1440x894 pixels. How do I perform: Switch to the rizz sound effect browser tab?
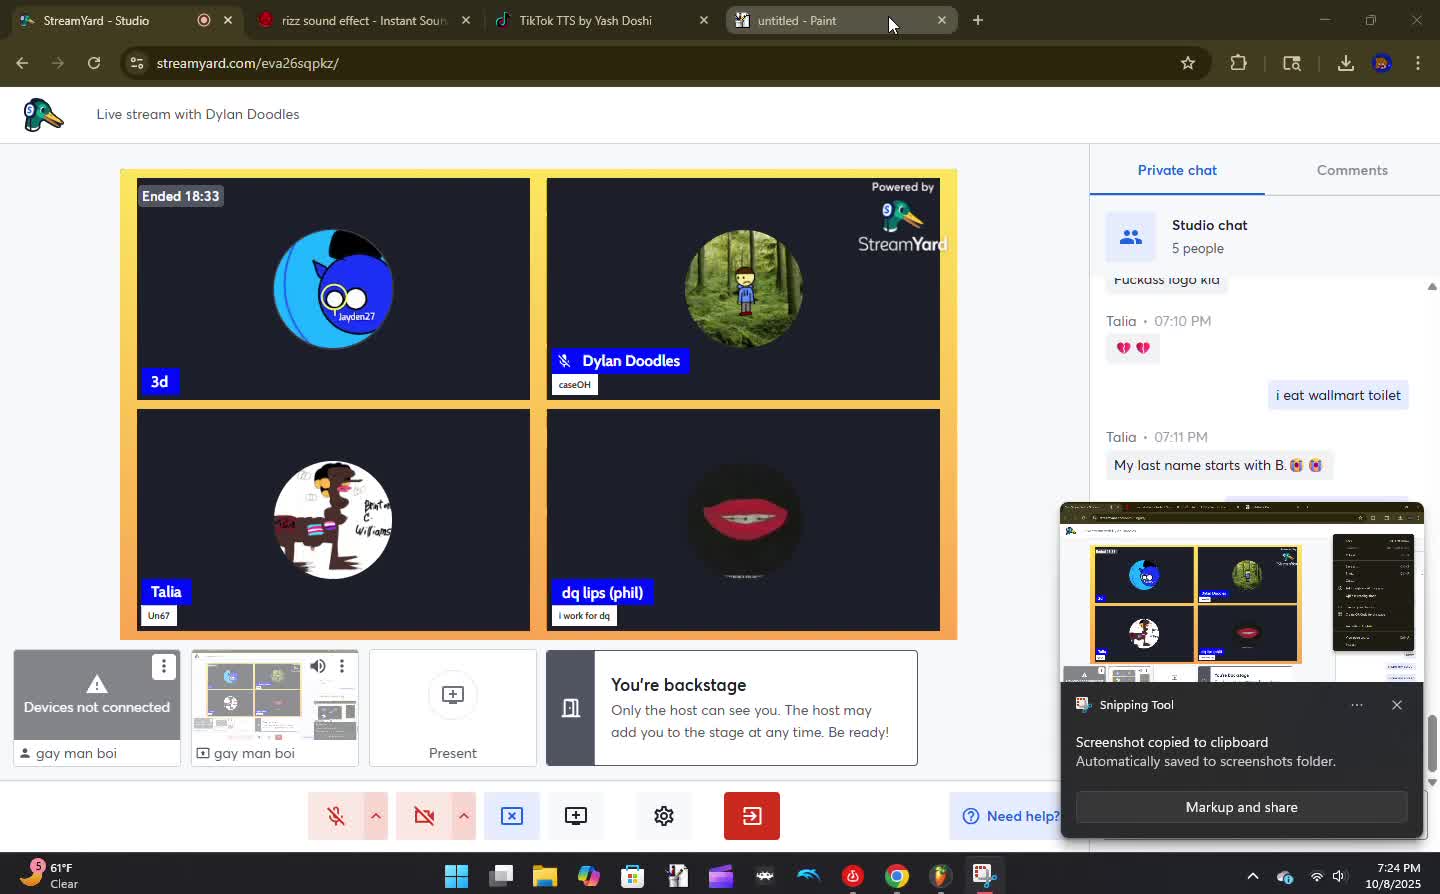[364, 20]
